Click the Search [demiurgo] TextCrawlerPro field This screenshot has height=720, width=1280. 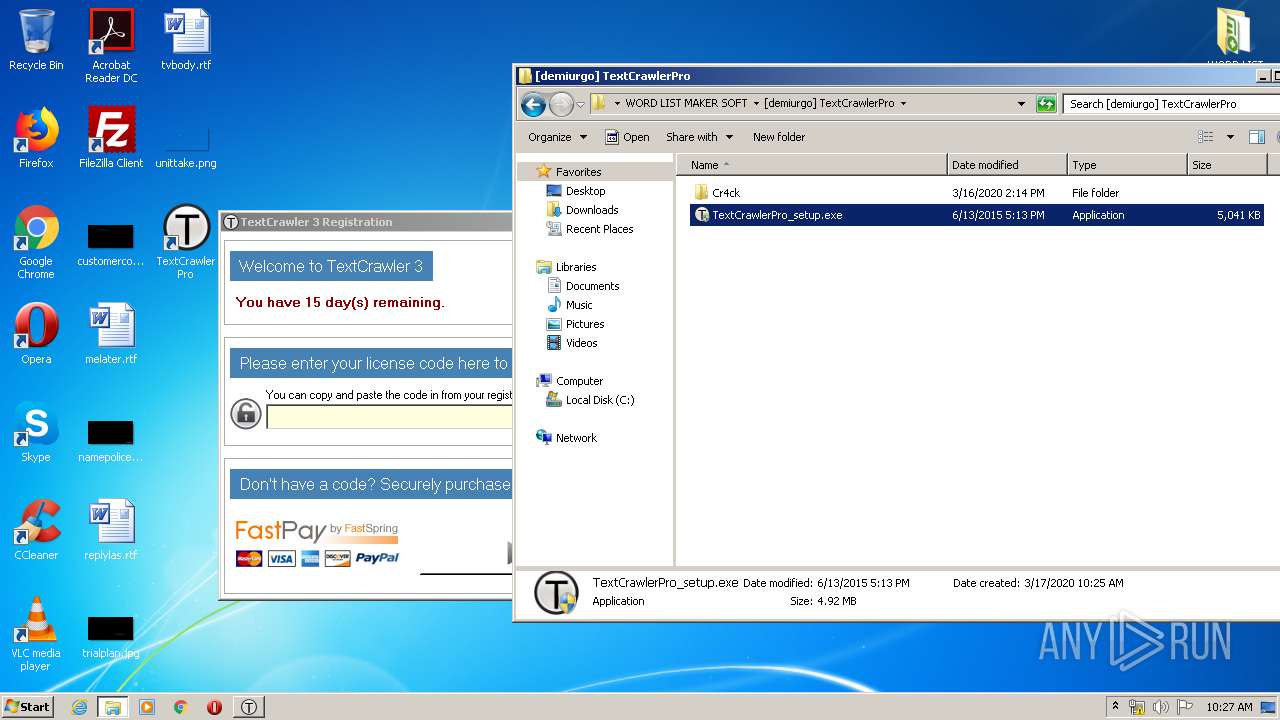pyautogui.click(x=1171, y=104)
